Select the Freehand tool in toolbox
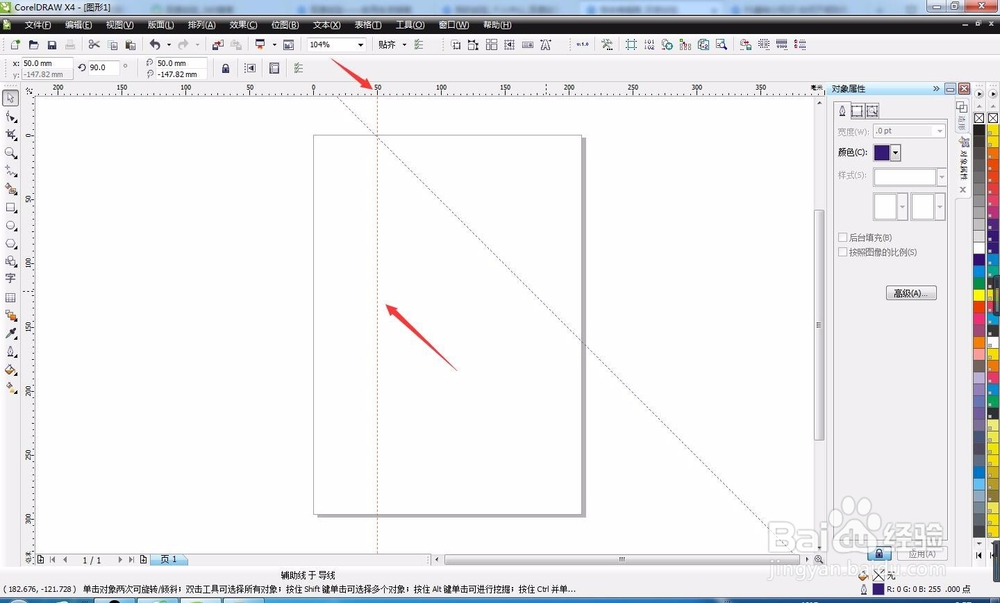 11,171
